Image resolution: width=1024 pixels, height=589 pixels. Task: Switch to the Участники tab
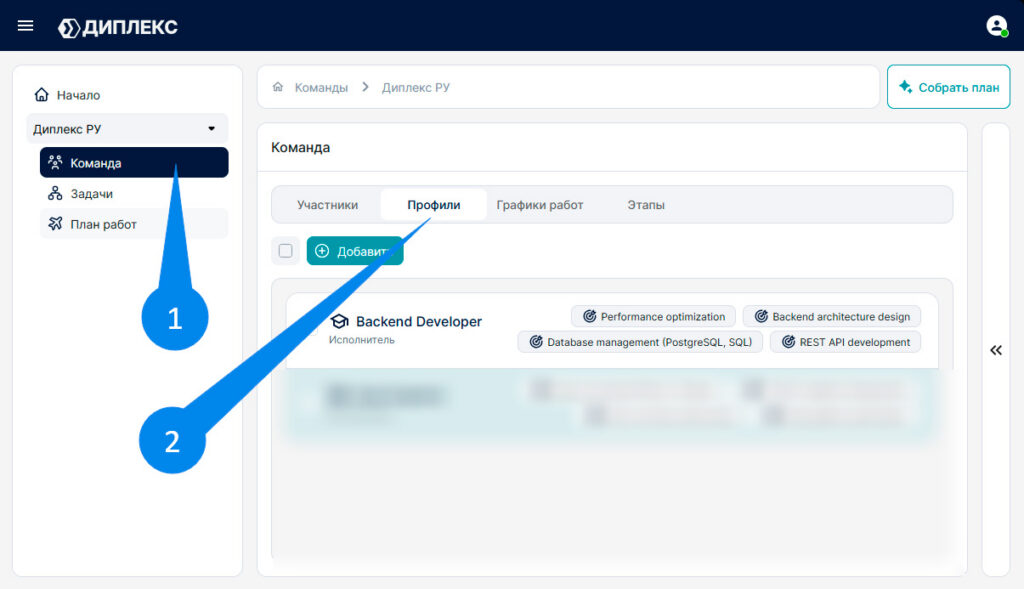click(x=327, y=205)
